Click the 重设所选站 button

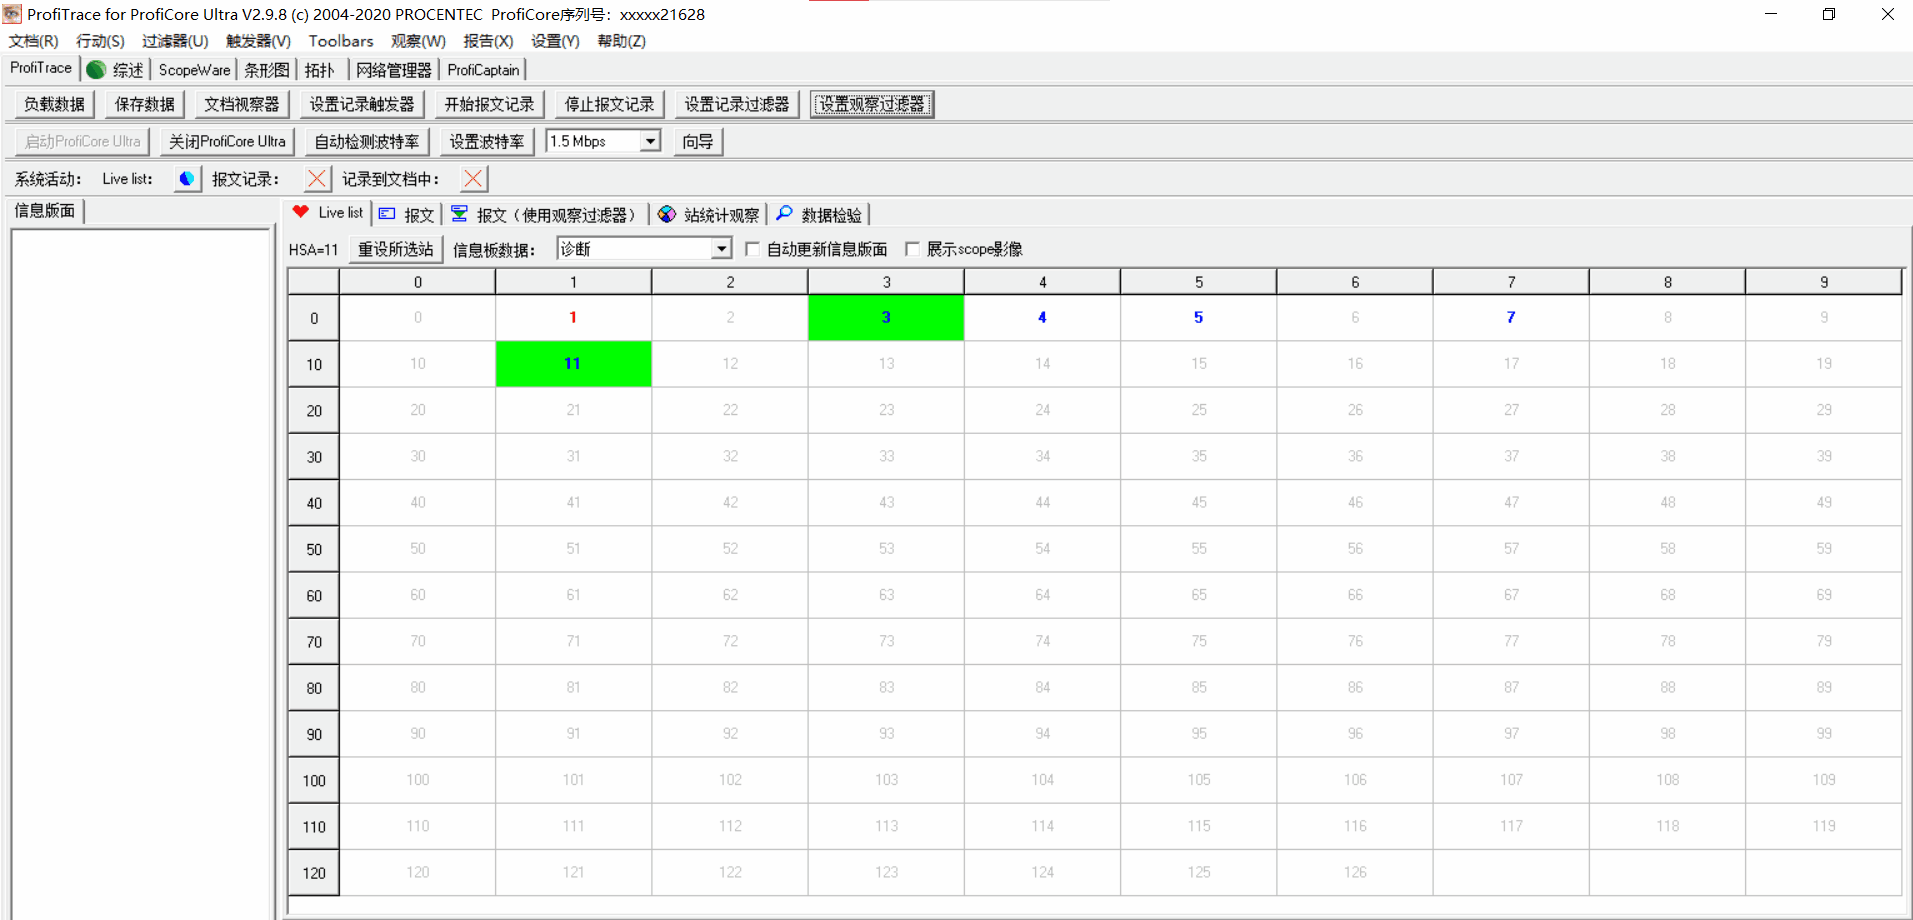(395, 248)
